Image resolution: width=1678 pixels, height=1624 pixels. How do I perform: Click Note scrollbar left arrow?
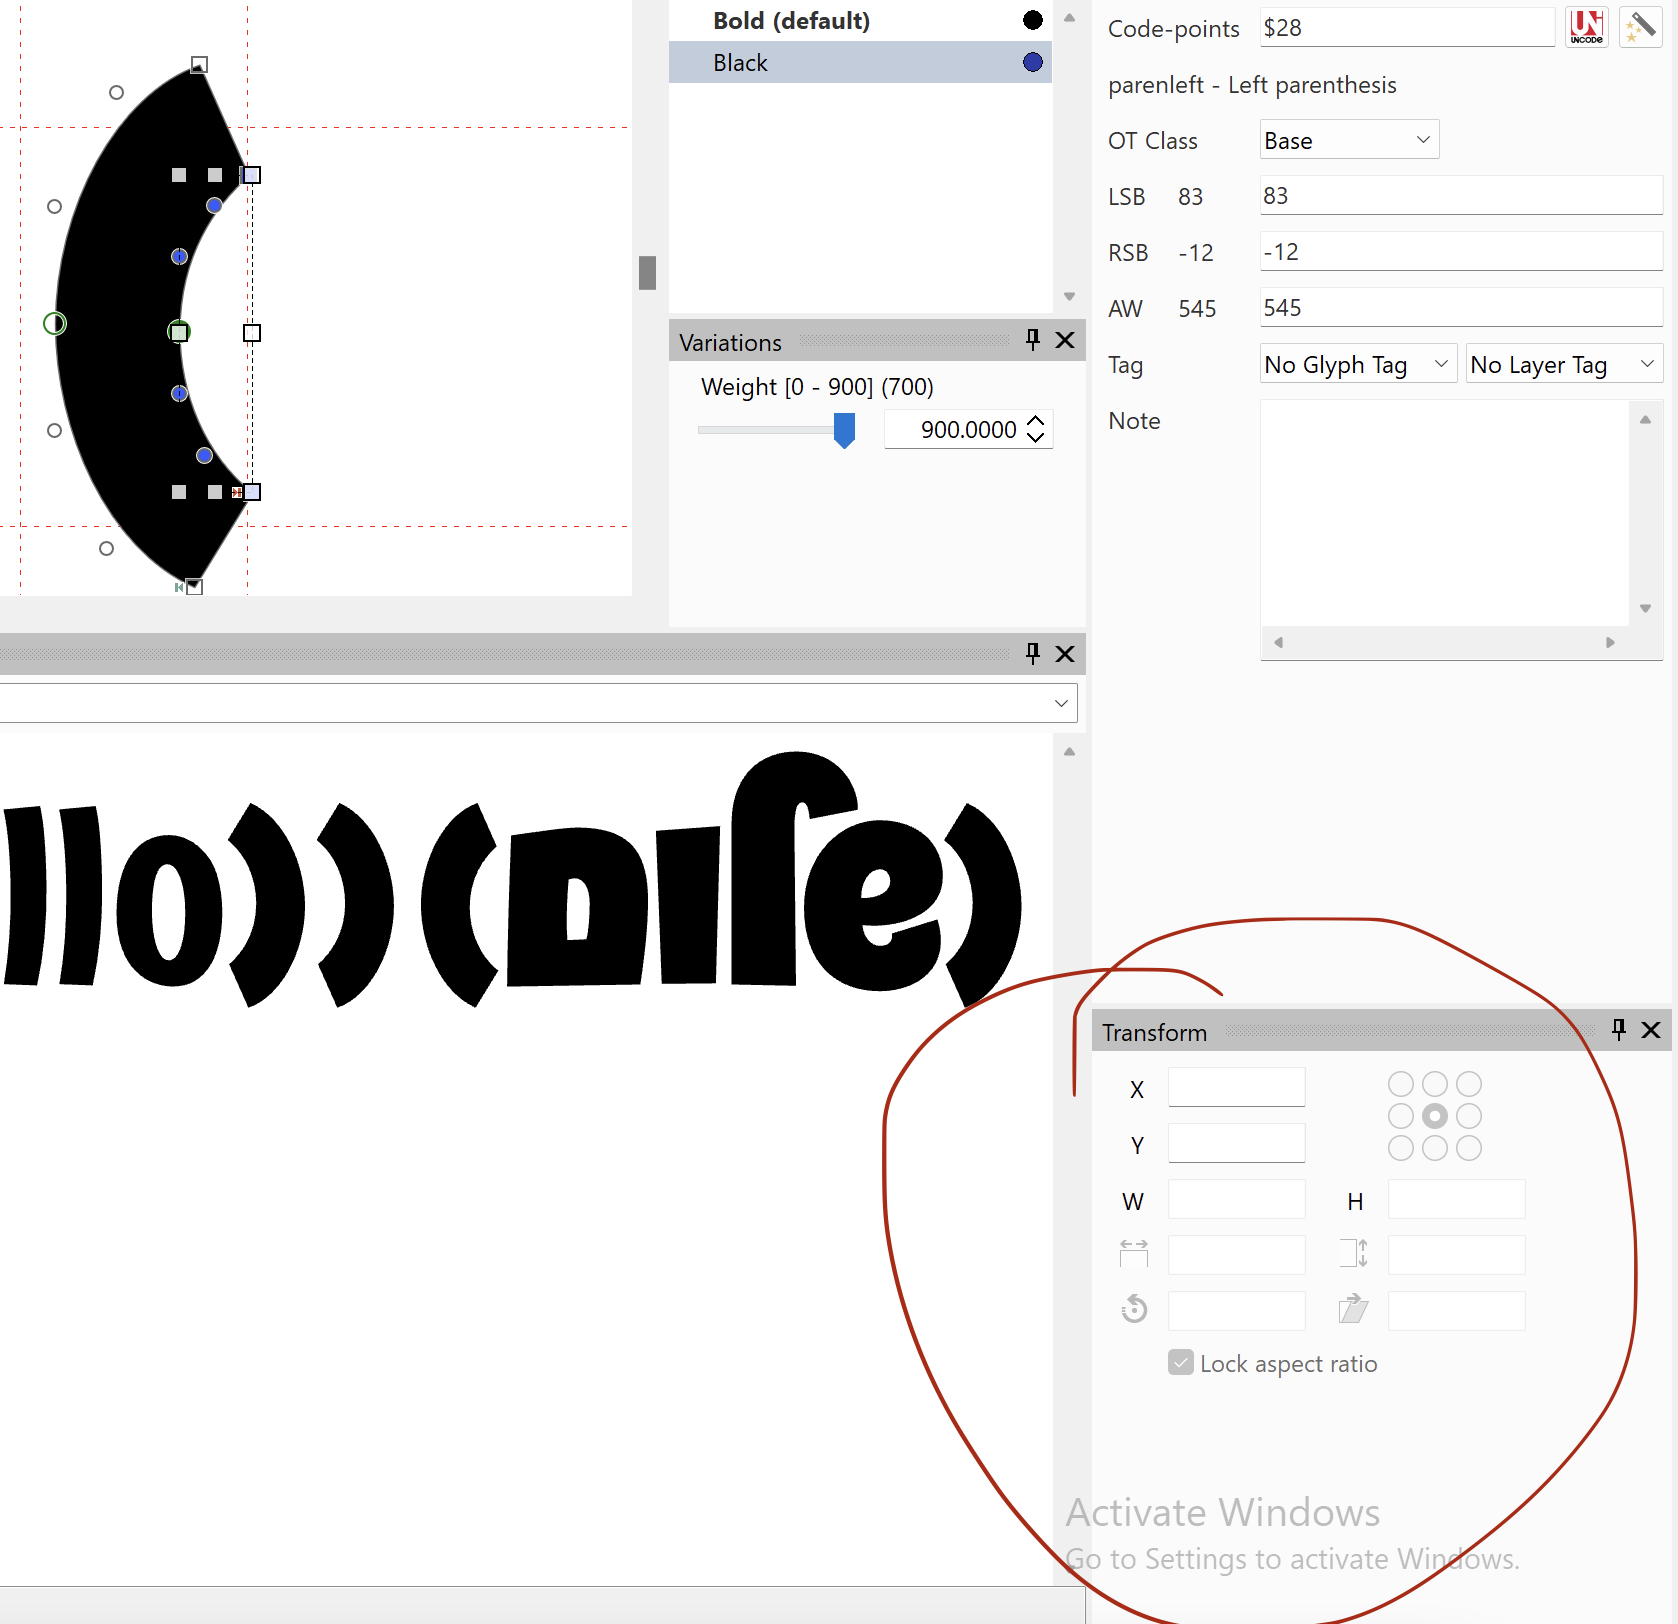coord(1278,642)
